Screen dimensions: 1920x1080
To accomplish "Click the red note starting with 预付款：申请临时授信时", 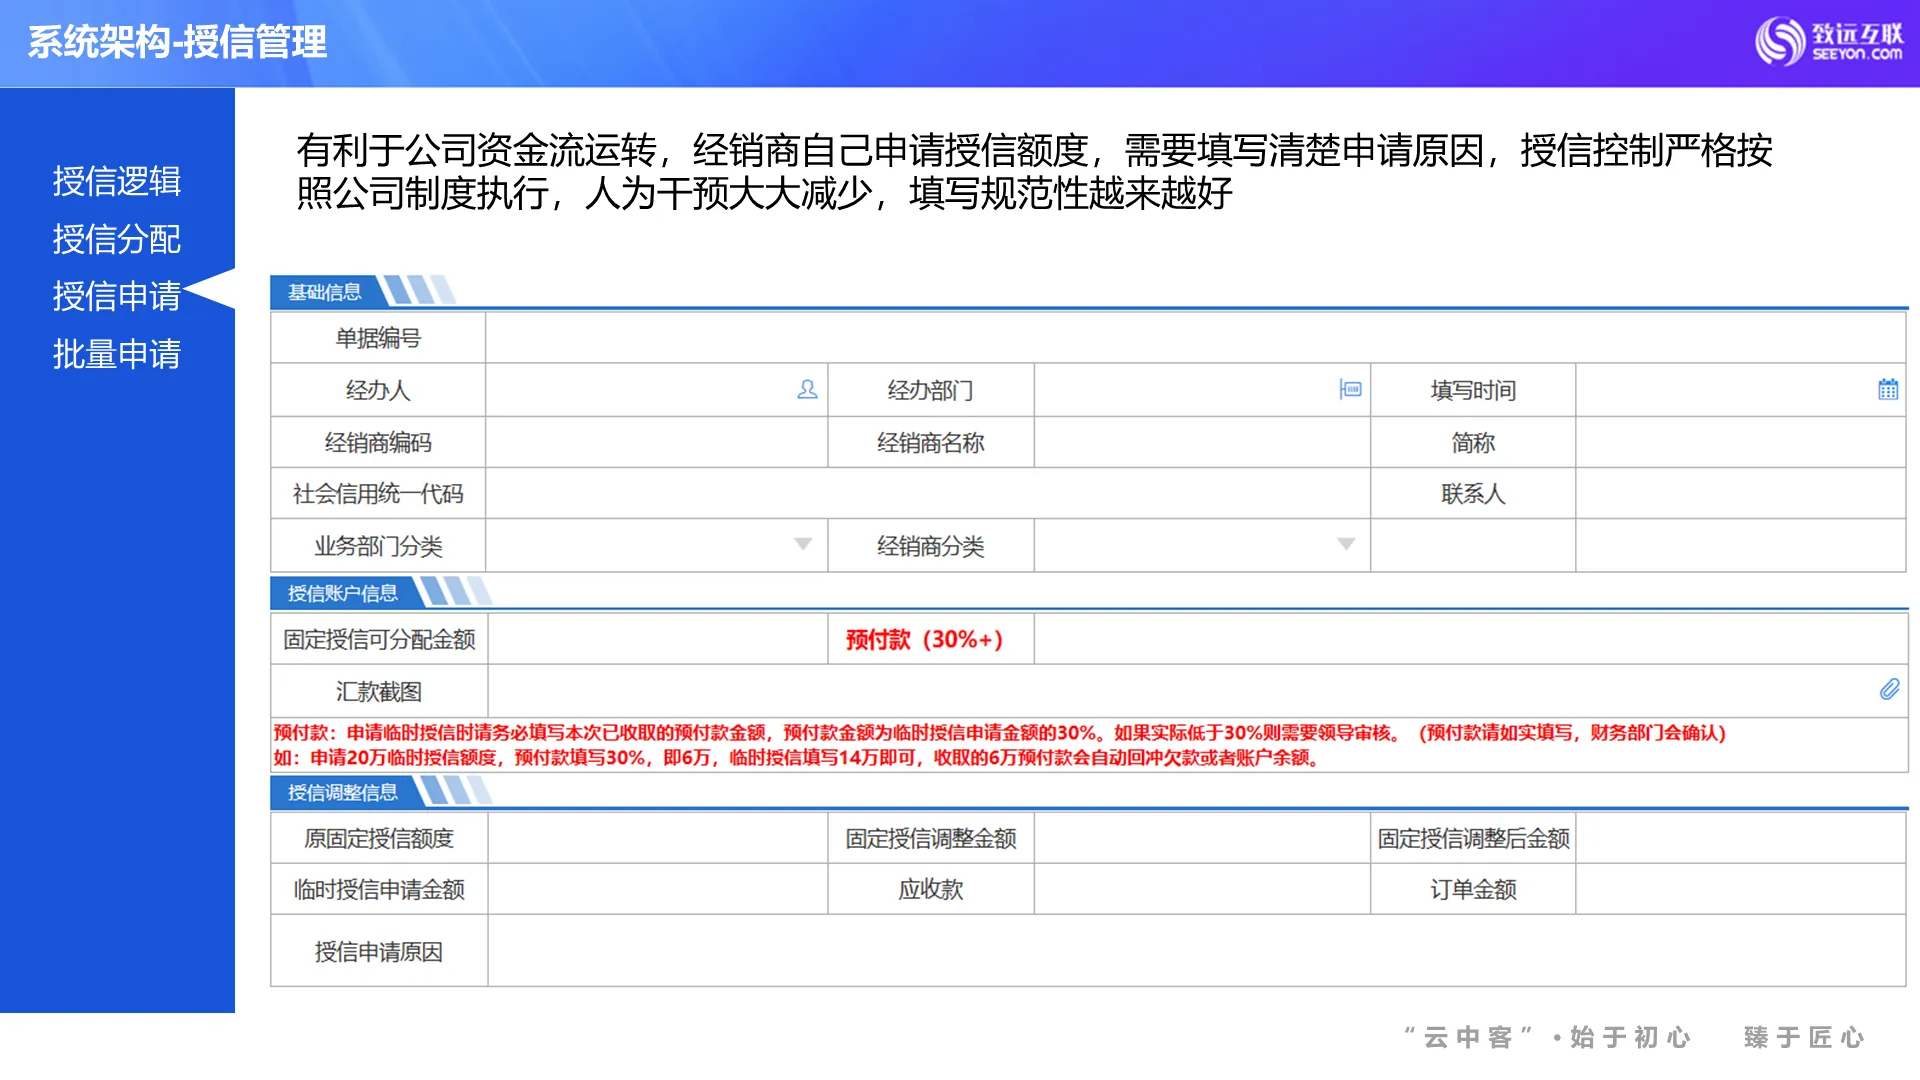I will [x=999, y=733].
